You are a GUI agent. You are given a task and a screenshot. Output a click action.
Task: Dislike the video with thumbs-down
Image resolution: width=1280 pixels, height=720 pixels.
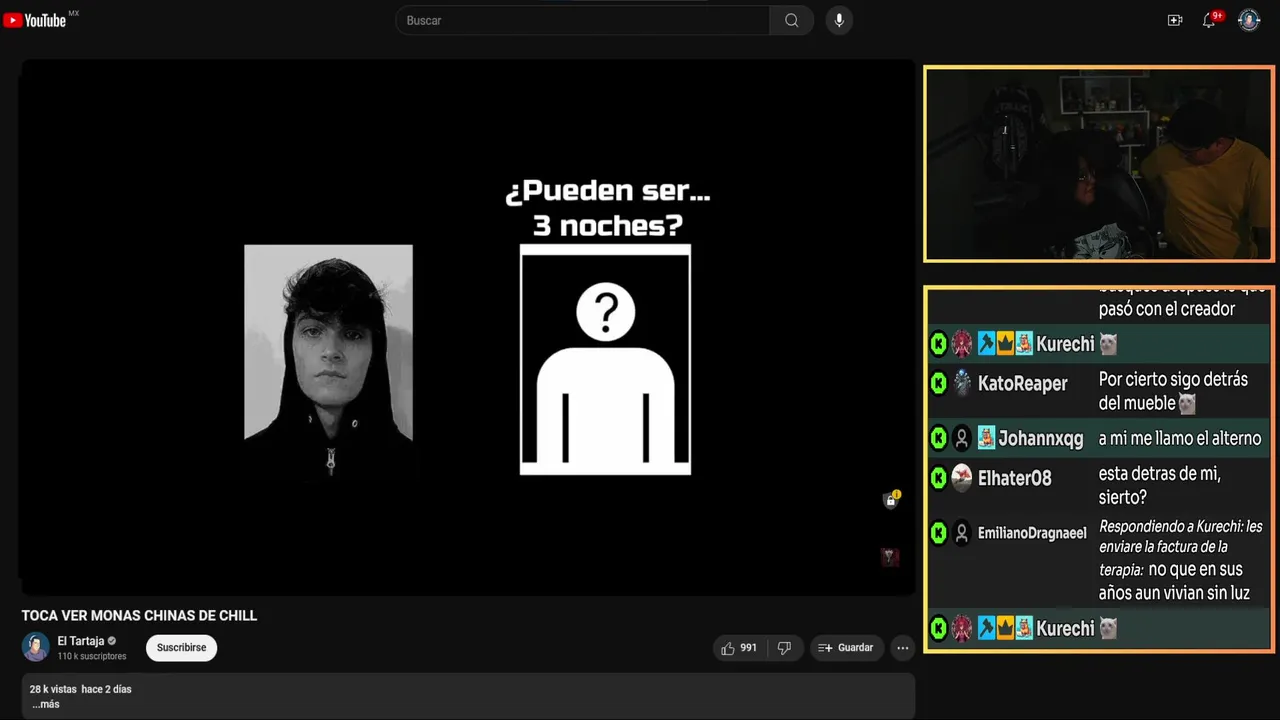pyautogui.click(x=785, y=648)
